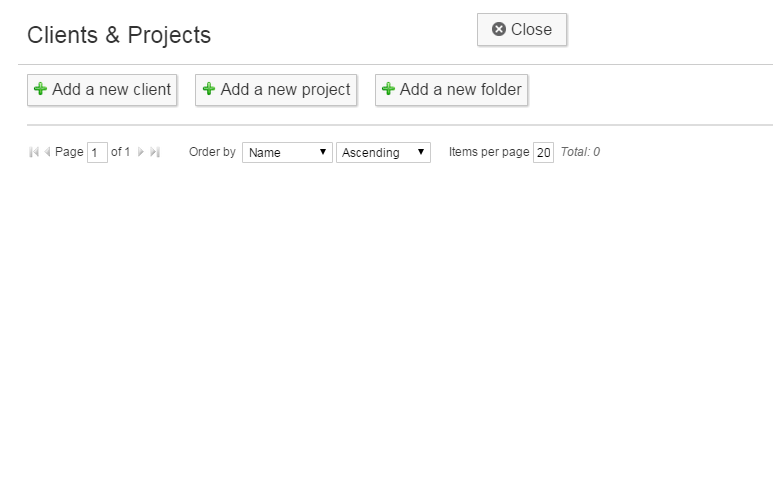Click the X circle icon on Close
The width and height of the screenshot is (773, 495).
pyautogui.click(x=499, y=29)
